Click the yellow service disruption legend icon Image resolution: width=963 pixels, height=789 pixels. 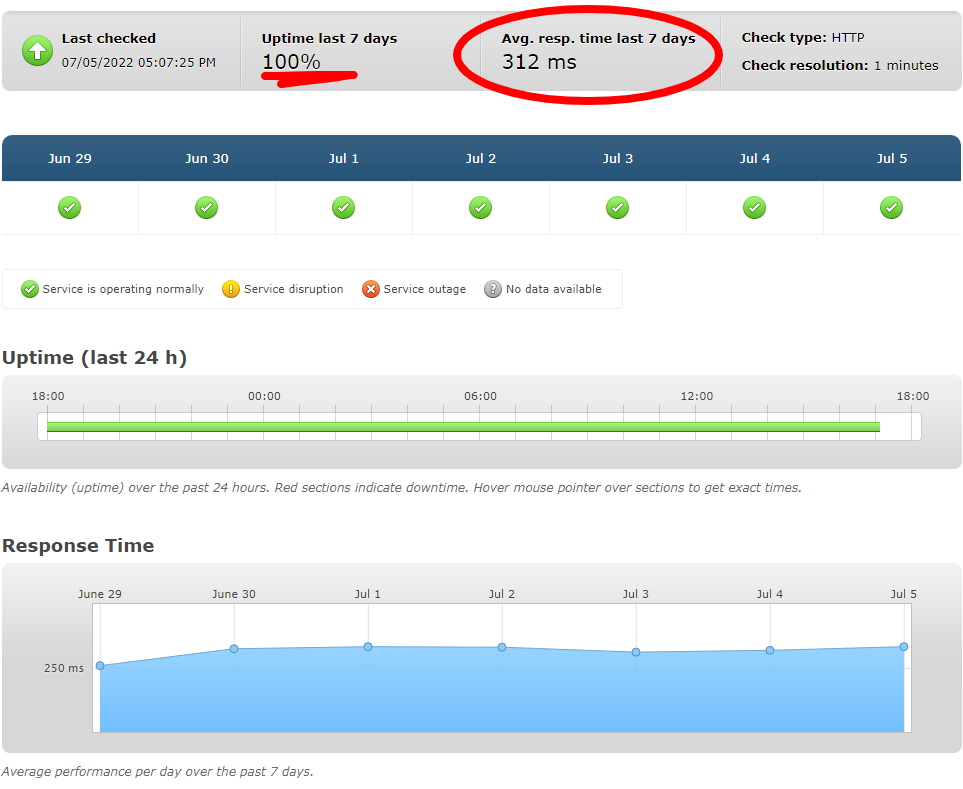pos(230,289)
